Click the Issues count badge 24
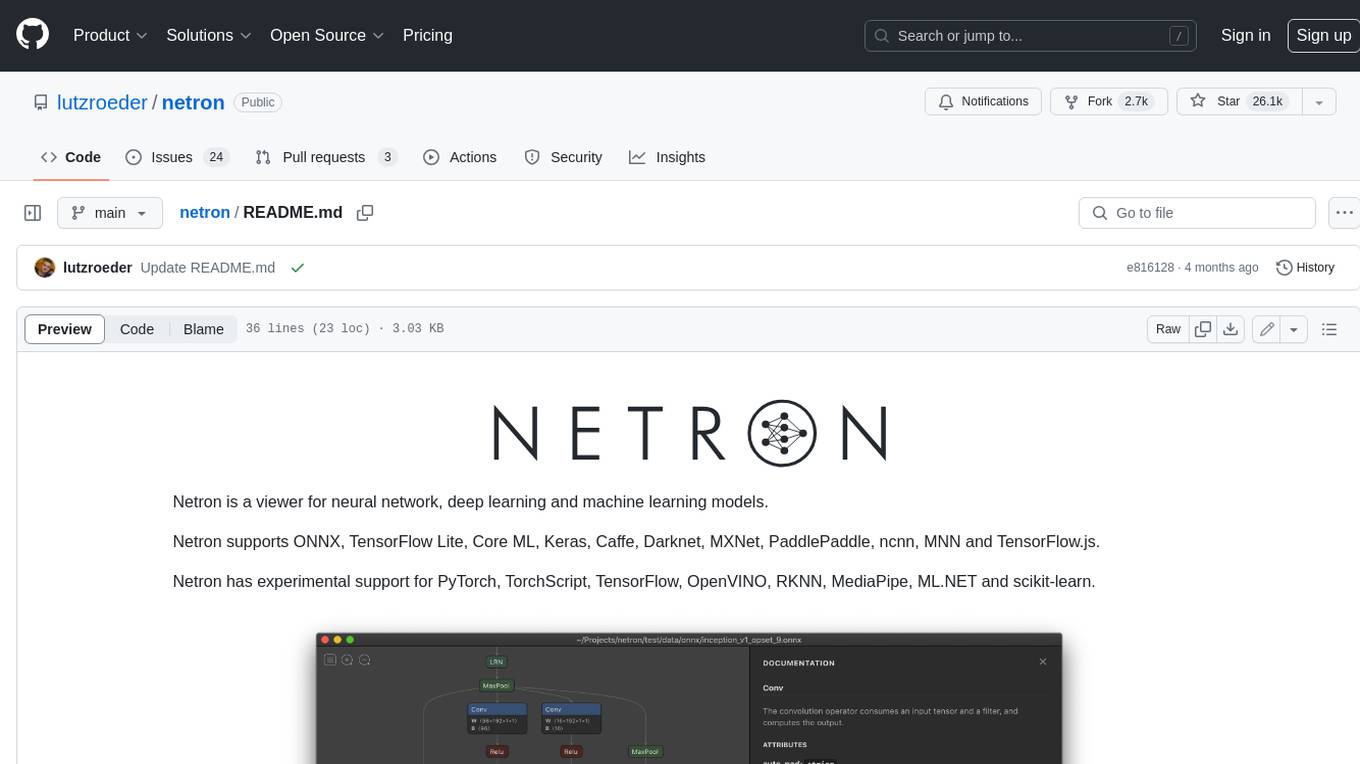Viewport: 1360px width, 764px height. (216, 157)
